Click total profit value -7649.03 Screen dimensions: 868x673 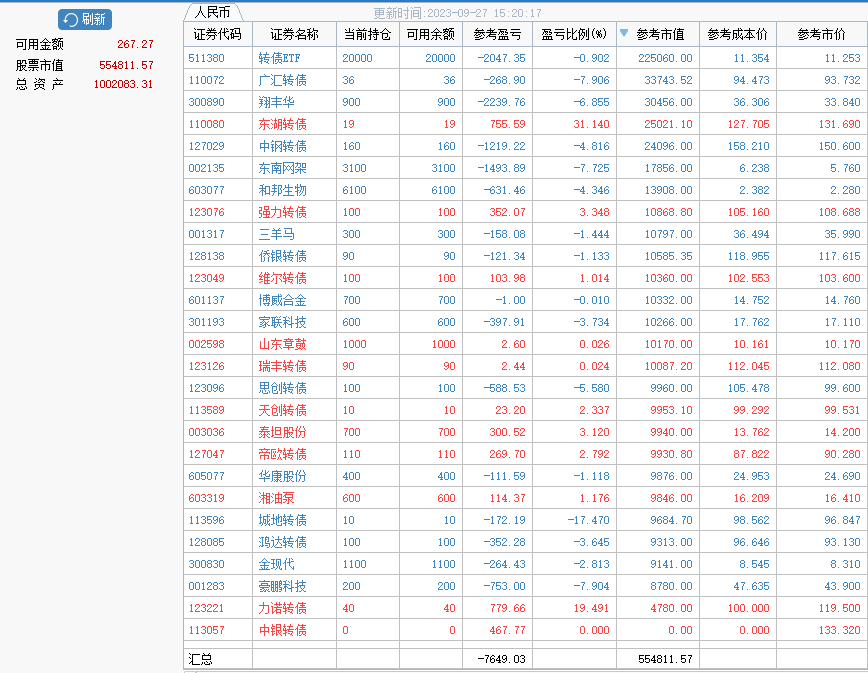tap(502, 659)
